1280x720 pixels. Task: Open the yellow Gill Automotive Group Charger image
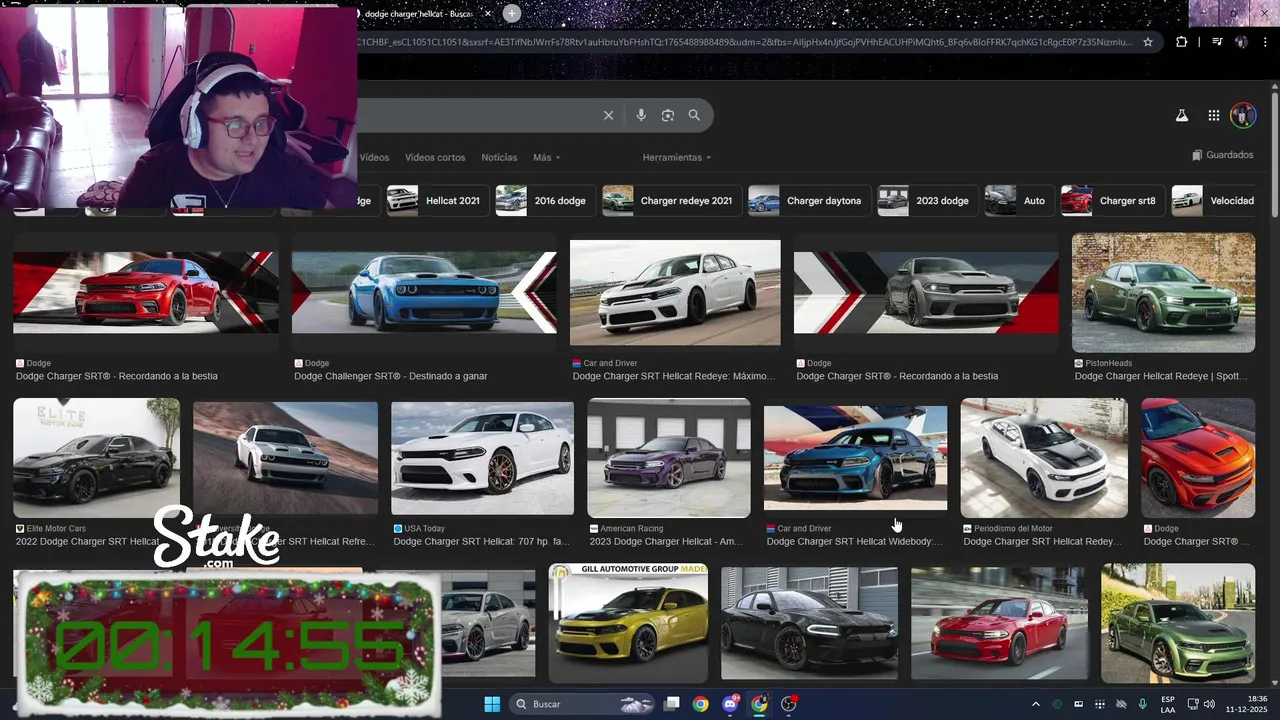pos(628,622)
